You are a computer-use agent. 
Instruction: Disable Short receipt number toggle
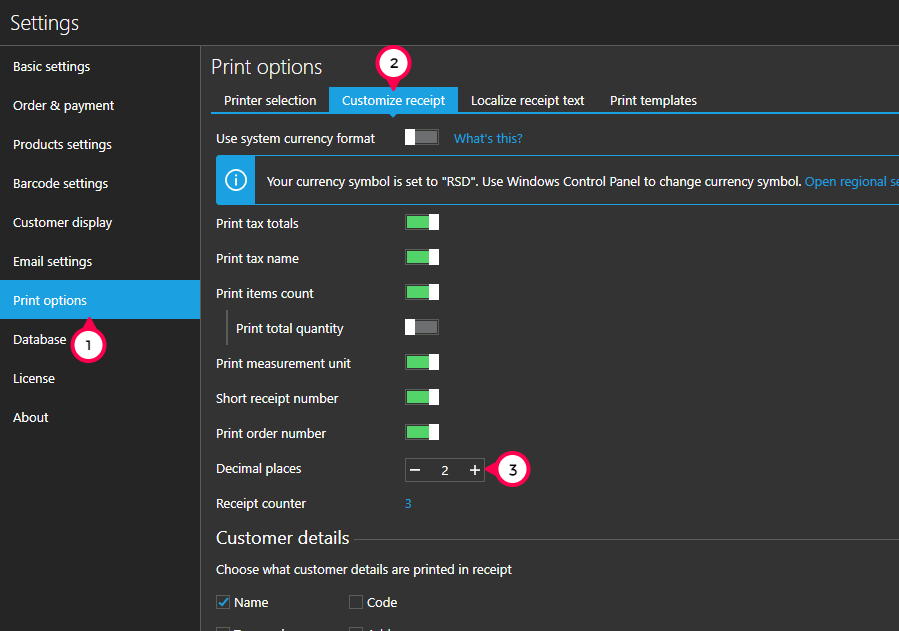pyautogui.click(x=421, y=397)
